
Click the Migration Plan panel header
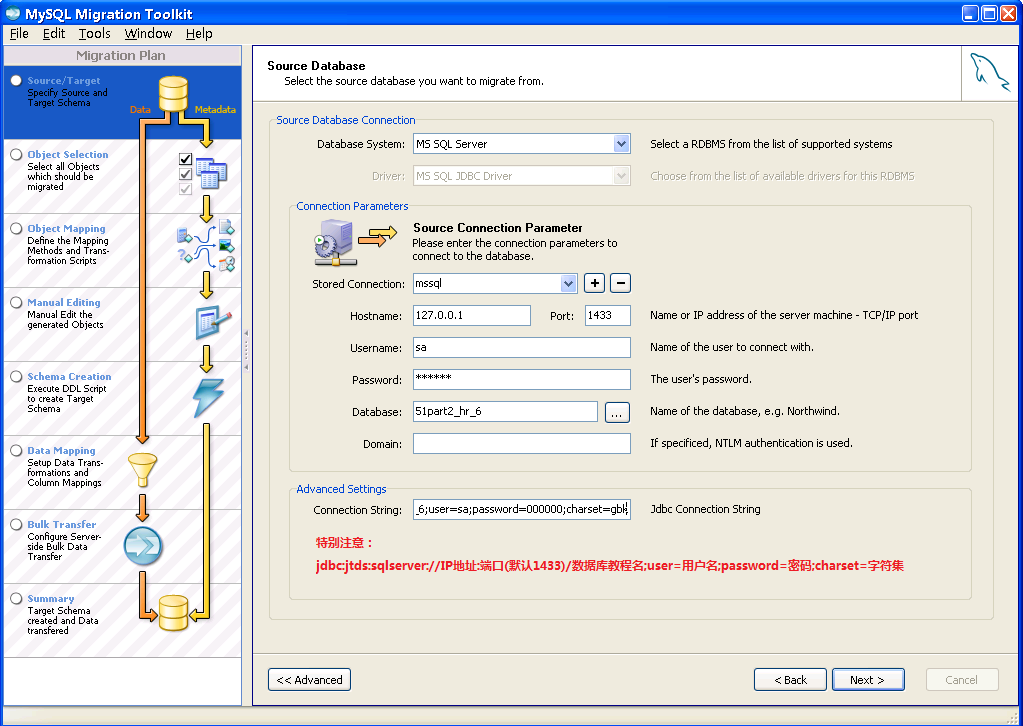[122, 55]
